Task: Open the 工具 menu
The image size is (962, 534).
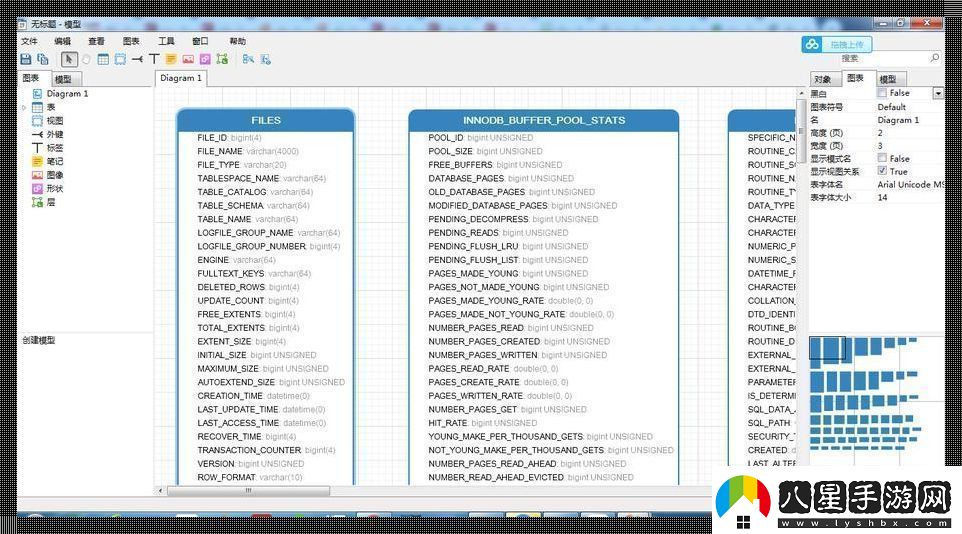Action: (x=166, y=41)
